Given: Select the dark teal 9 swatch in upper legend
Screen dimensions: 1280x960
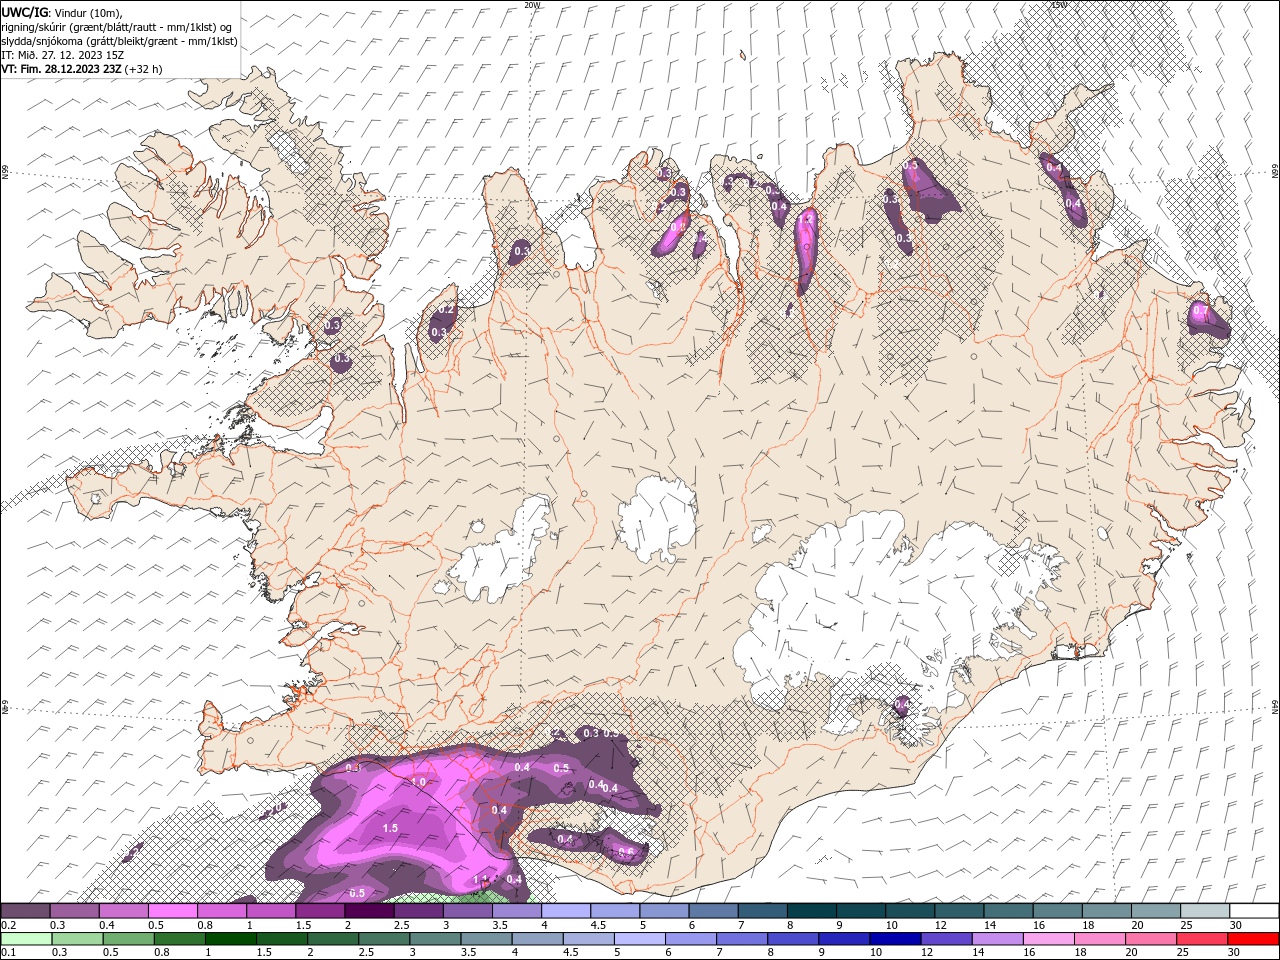Looking at the screenshot, I should point(861,911).
